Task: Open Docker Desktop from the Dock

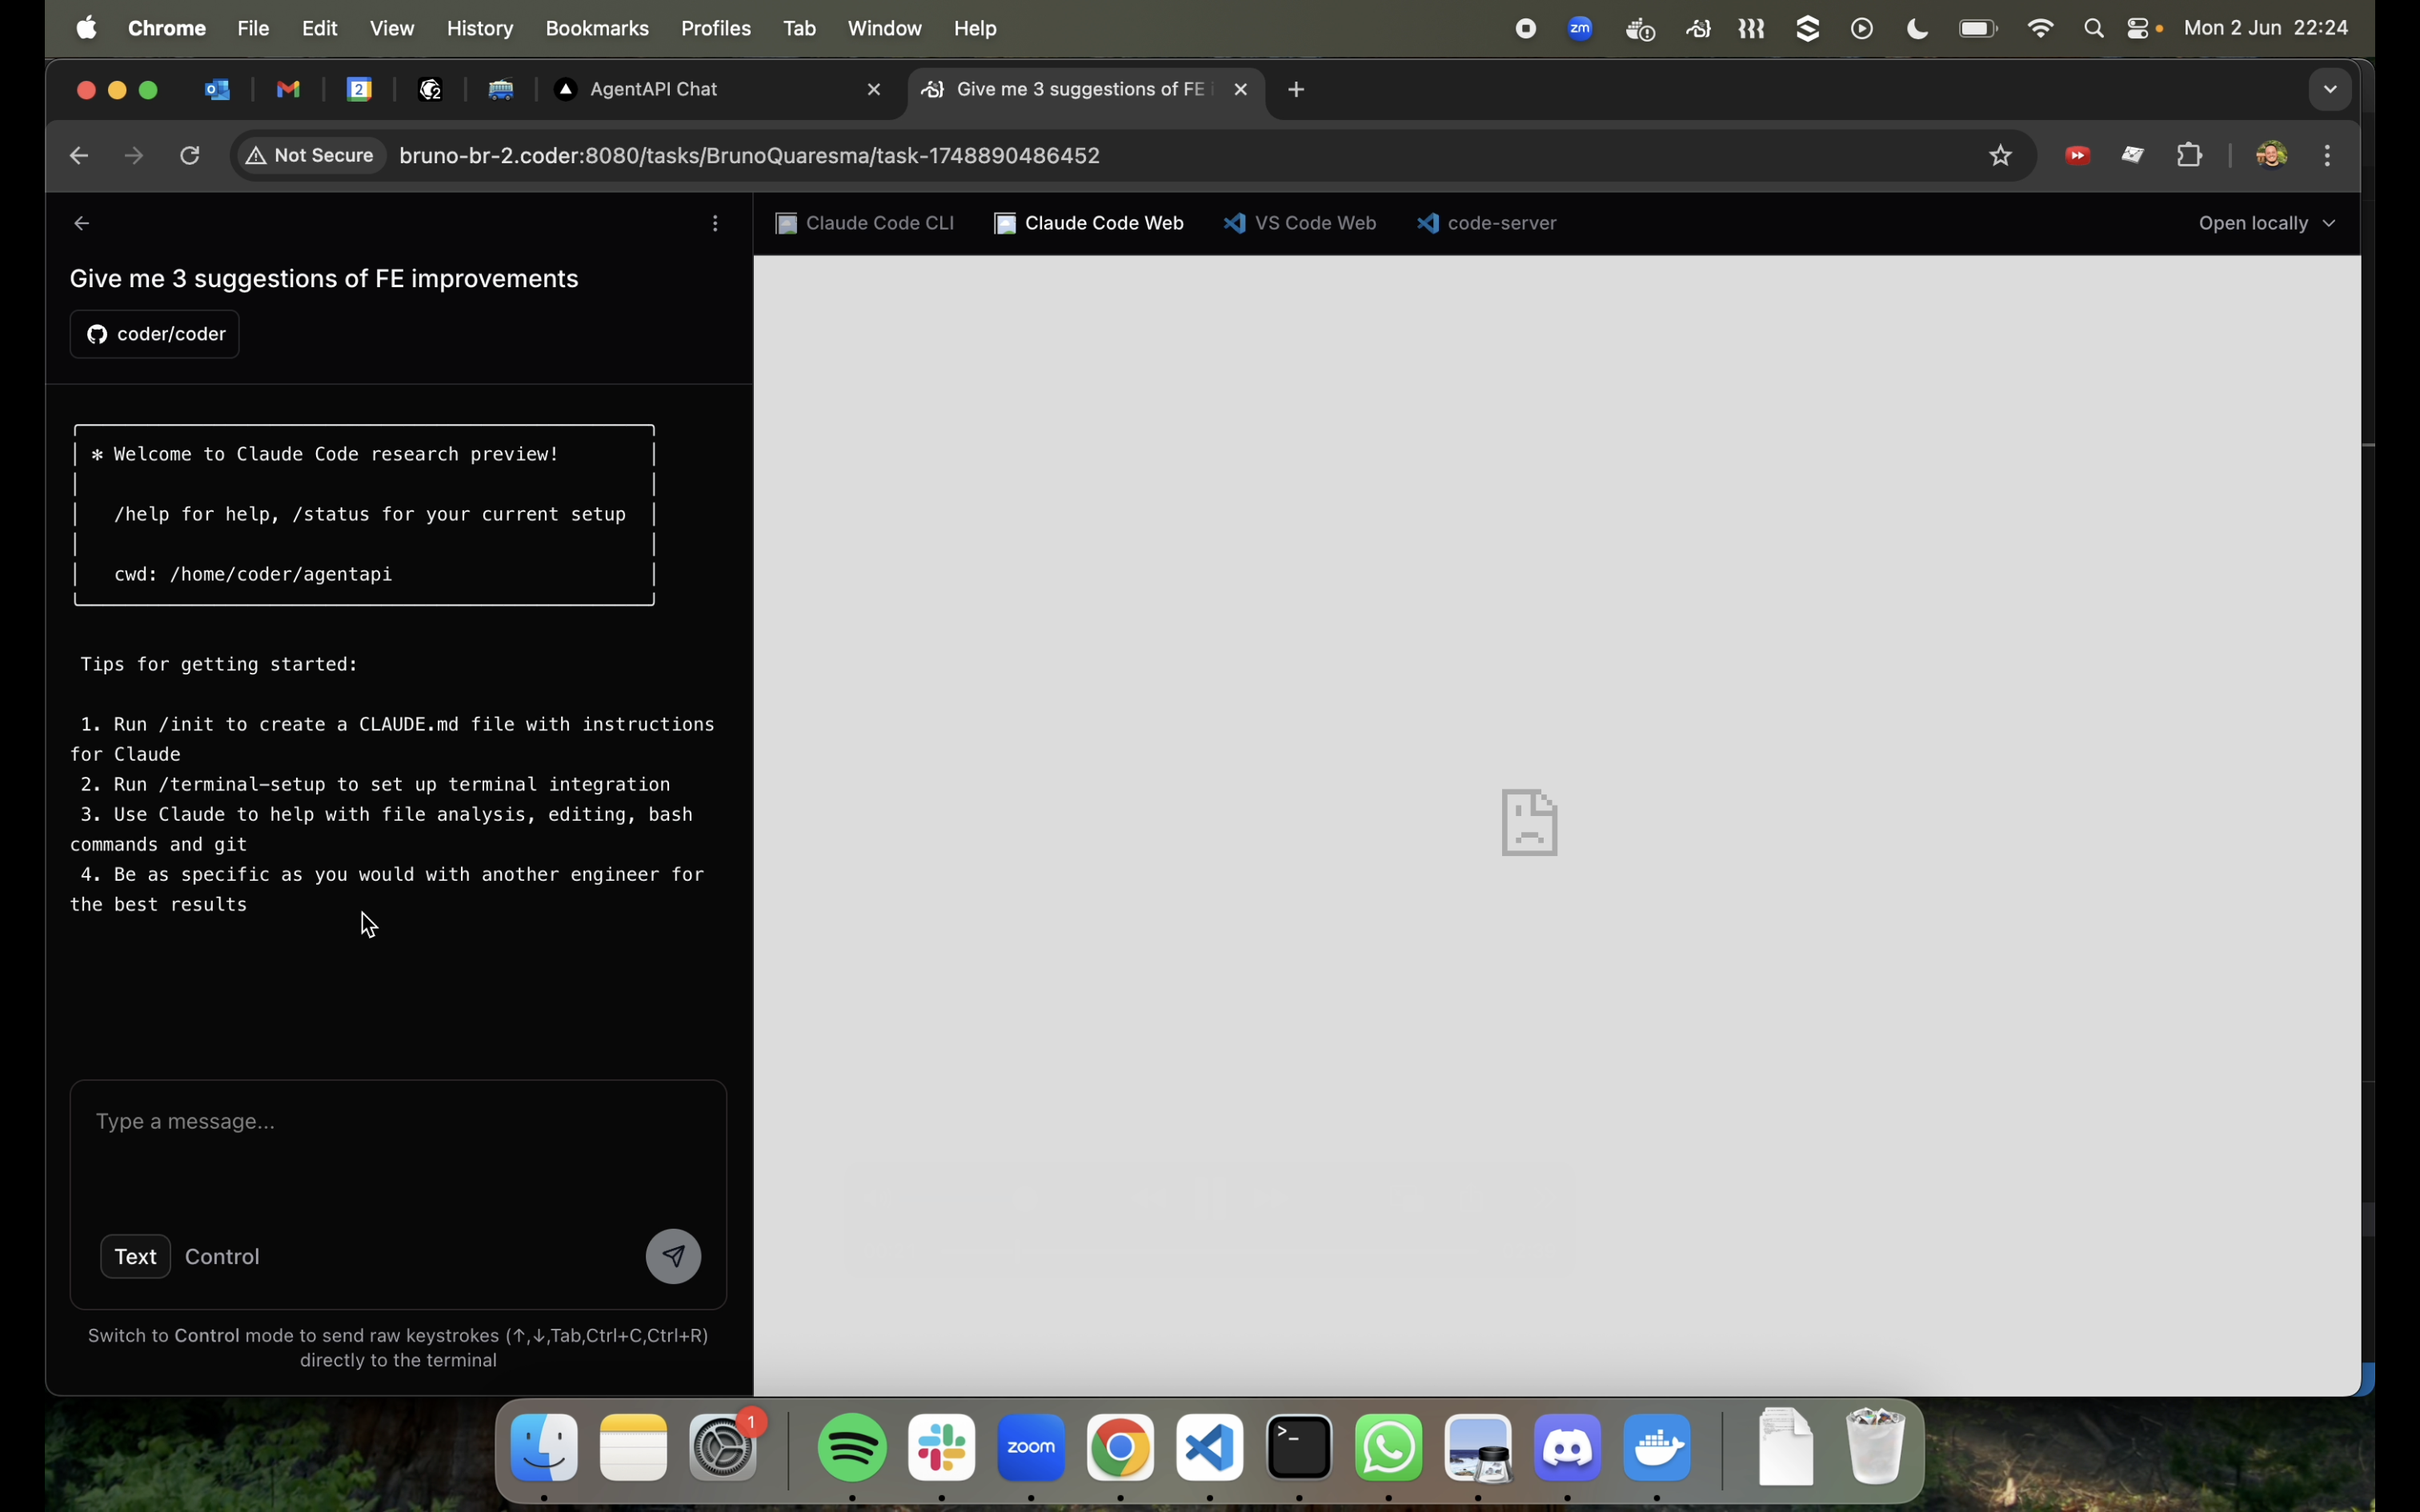Action: 1658,1447
